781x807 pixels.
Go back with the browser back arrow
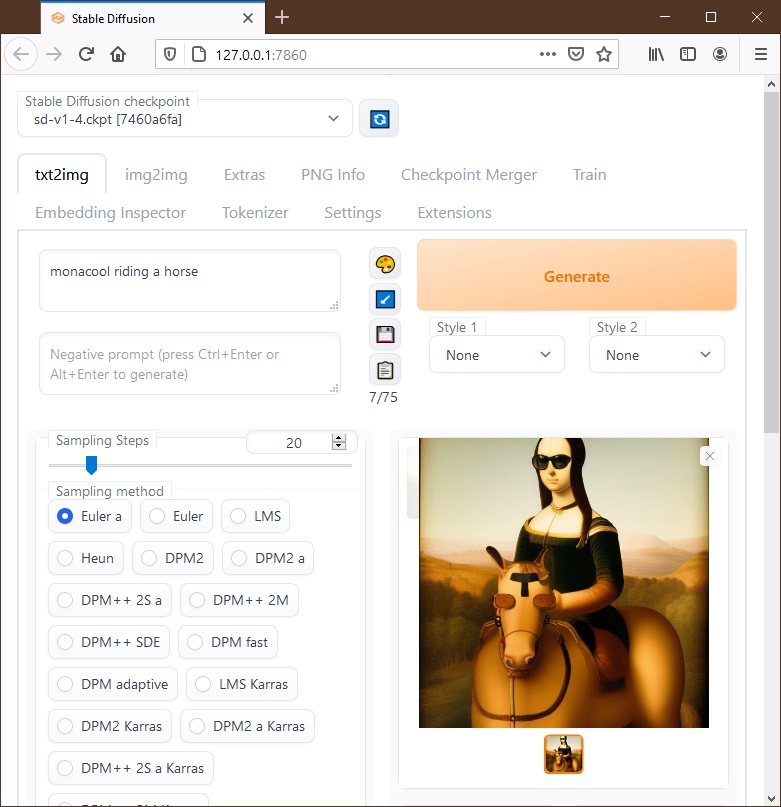[21, 54]
